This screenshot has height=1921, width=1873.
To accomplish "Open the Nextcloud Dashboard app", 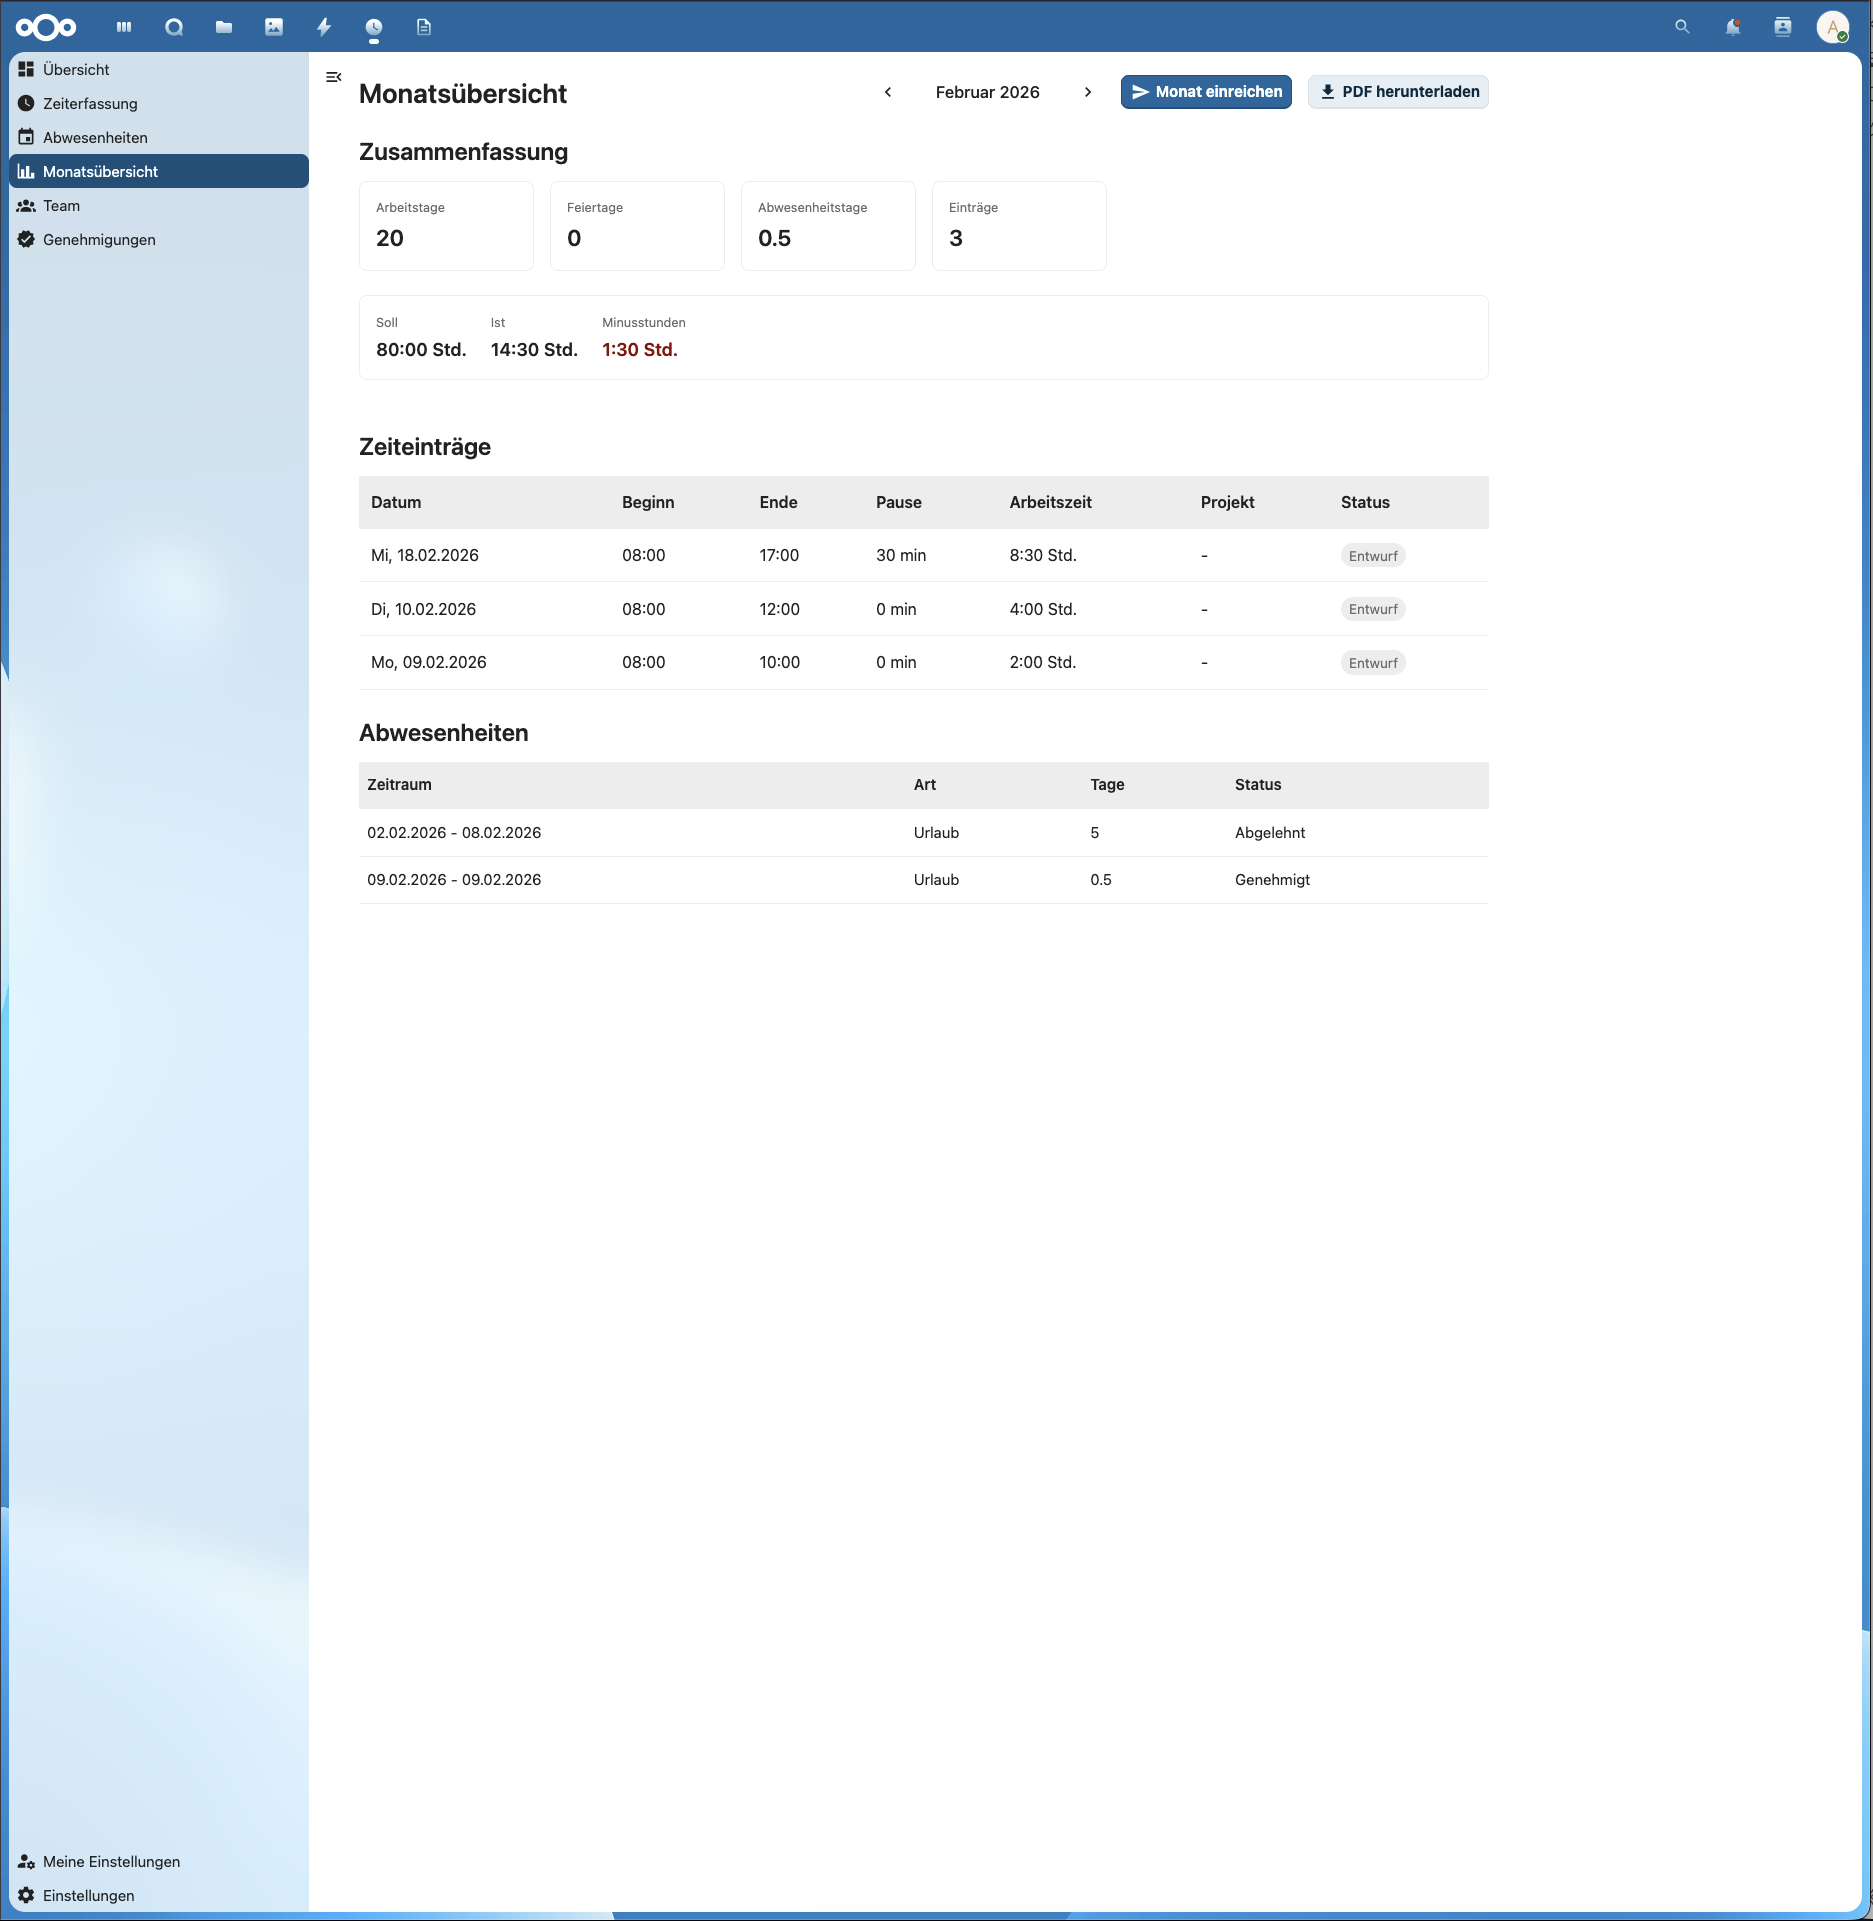I will (124, 26).
